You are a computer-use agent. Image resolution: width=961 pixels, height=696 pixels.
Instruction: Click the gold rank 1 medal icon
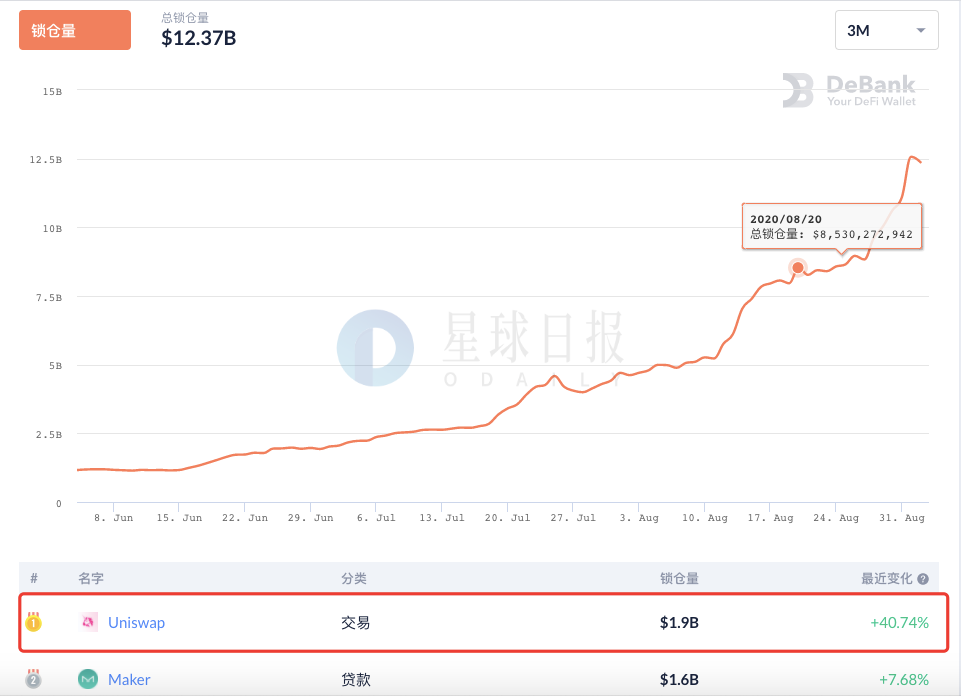point(34,622)
